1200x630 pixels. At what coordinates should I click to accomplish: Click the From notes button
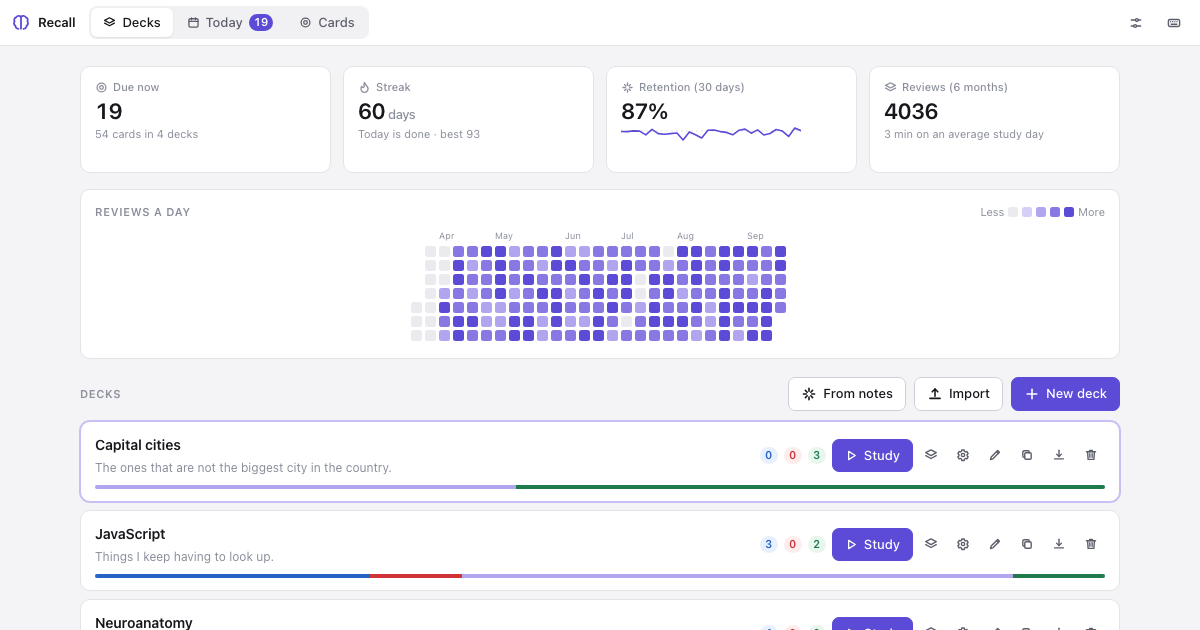coord(847,394)
